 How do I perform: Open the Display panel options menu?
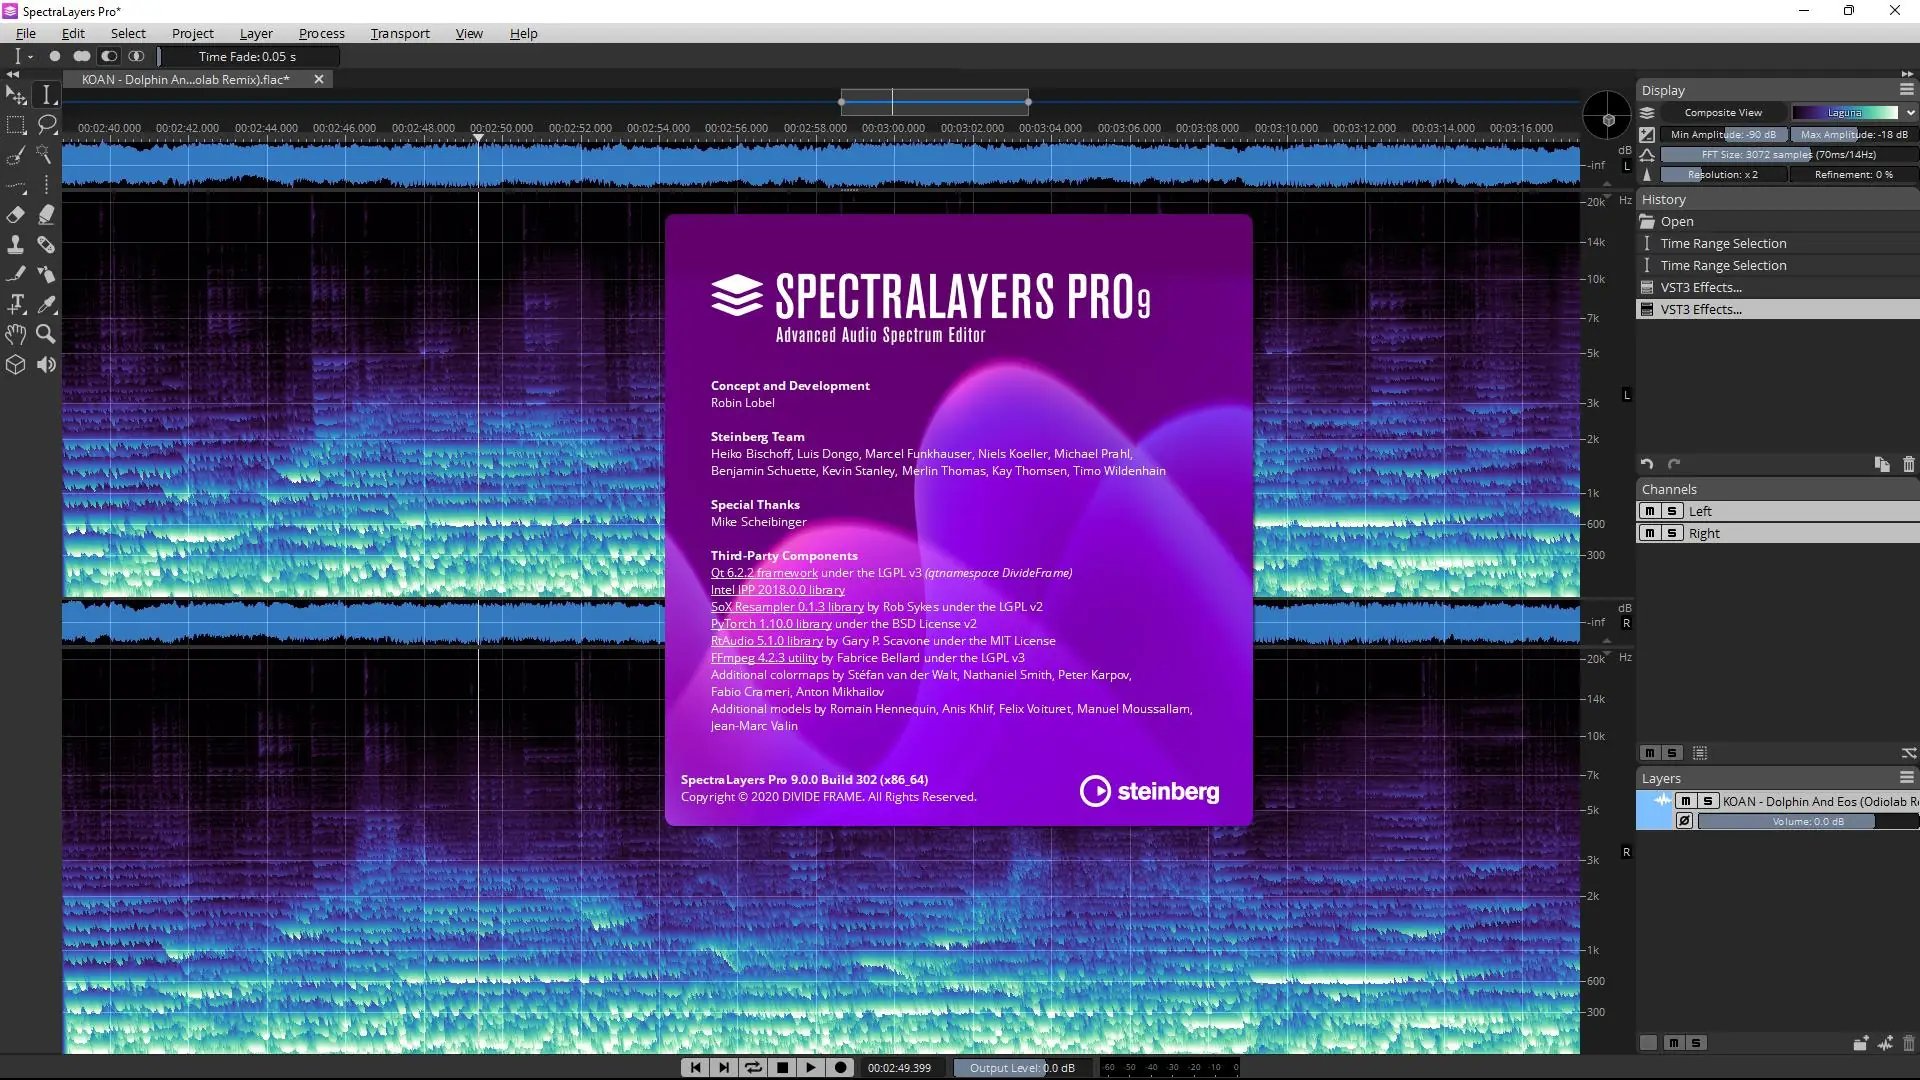pos(1906,90)
